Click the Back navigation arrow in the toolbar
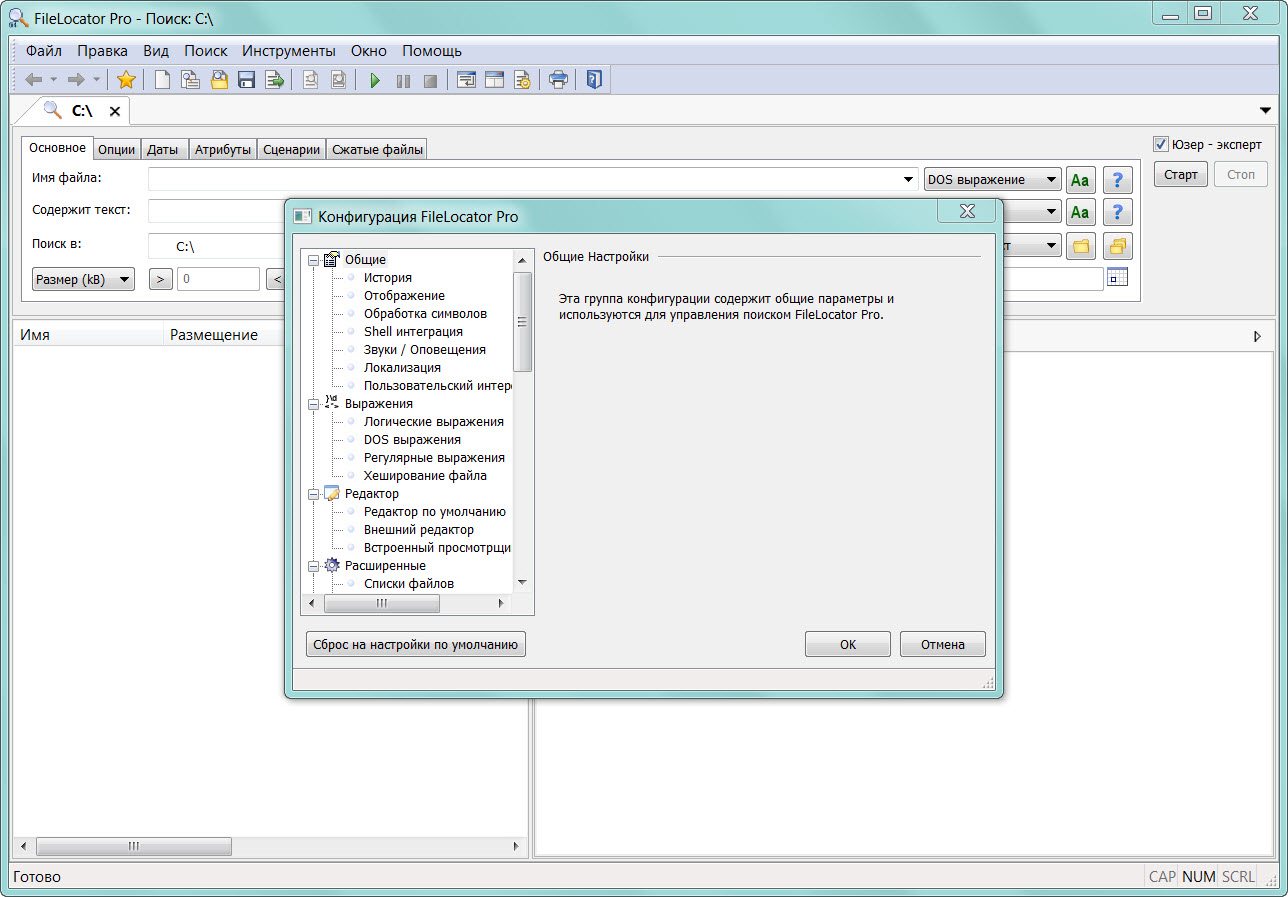 point(33,80)
